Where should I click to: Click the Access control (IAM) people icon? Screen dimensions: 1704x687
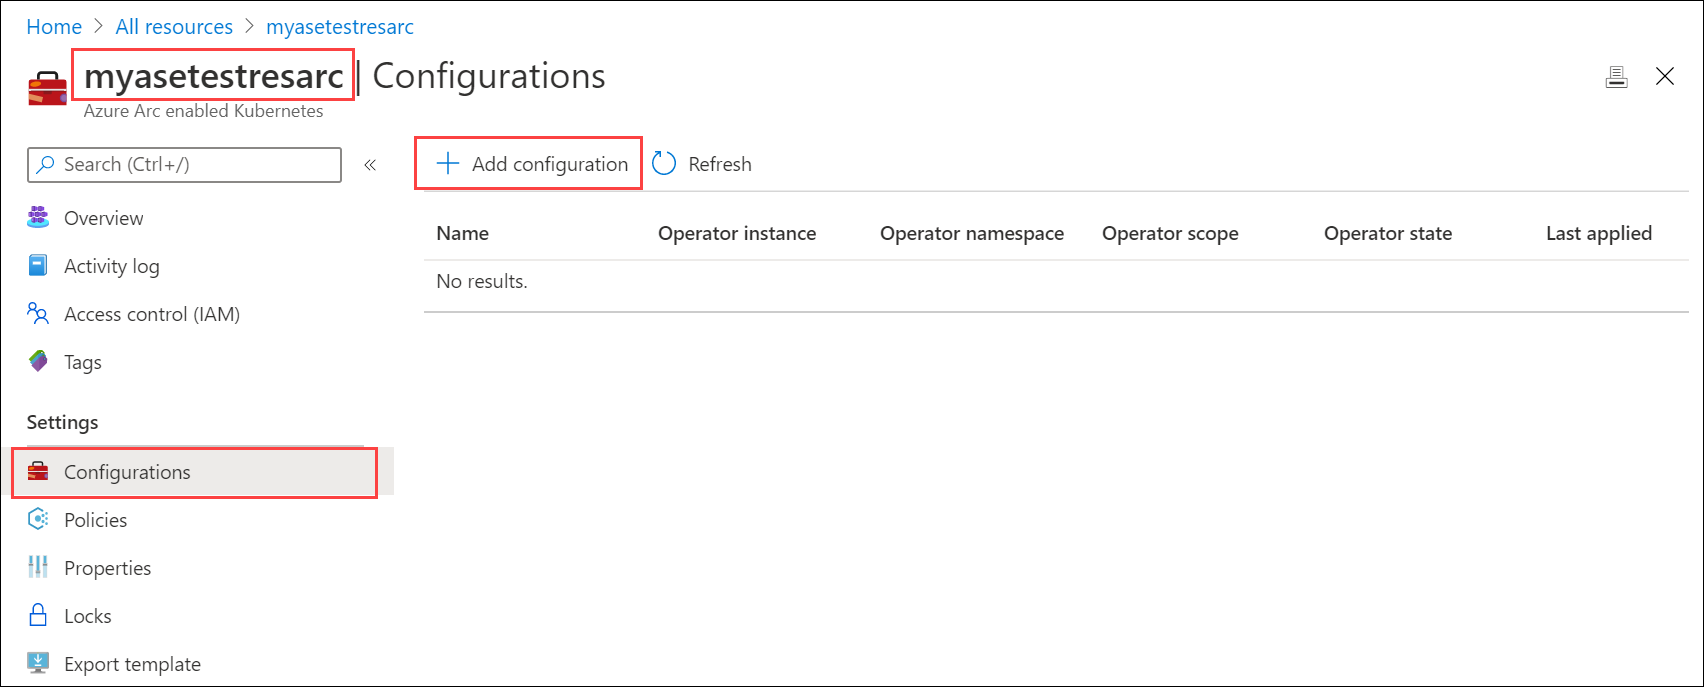click(x=38, y=314)
